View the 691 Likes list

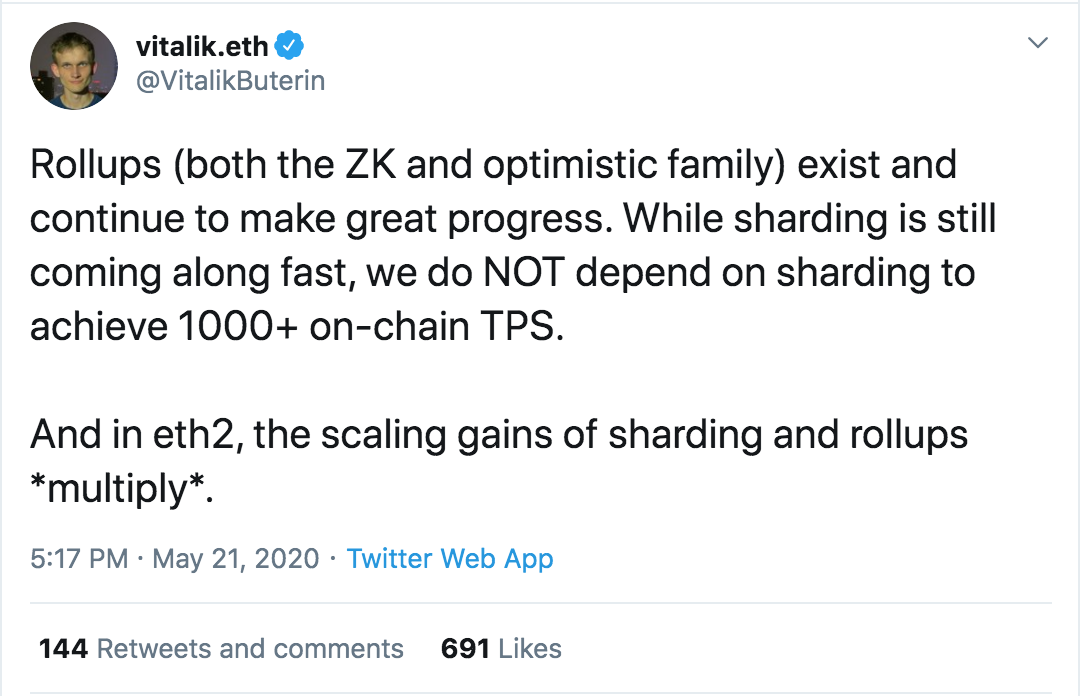pyautogui.click(x=501, y=648)
